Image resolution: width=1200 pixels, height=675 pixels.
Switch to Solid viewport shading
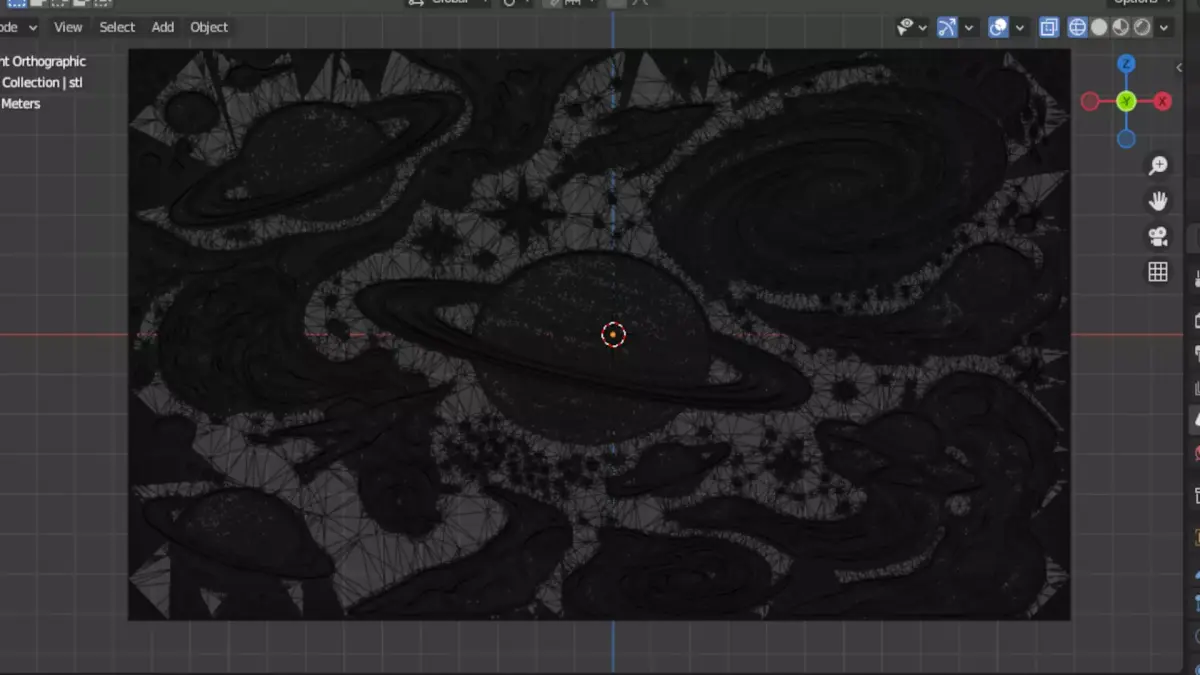coord(1099,28)
